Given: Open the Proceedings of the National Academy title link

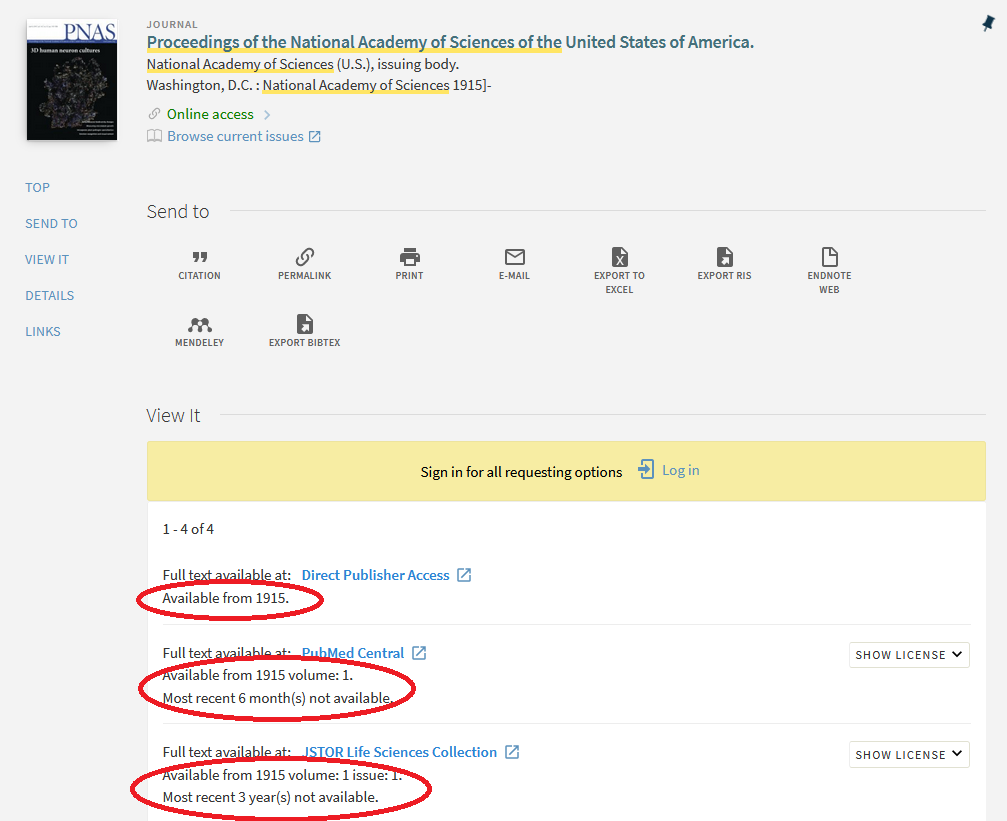Looking at the screenshot, I should point(450,42).
